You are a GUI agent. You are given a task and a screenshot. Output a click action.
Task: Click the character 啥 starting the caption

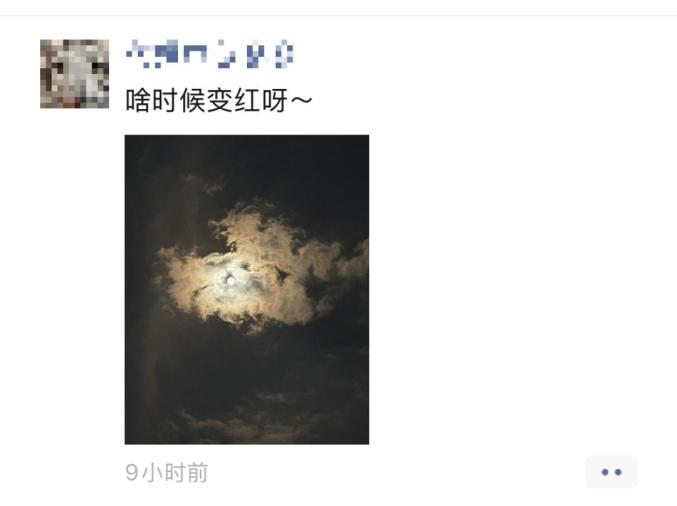pos(138,100)
